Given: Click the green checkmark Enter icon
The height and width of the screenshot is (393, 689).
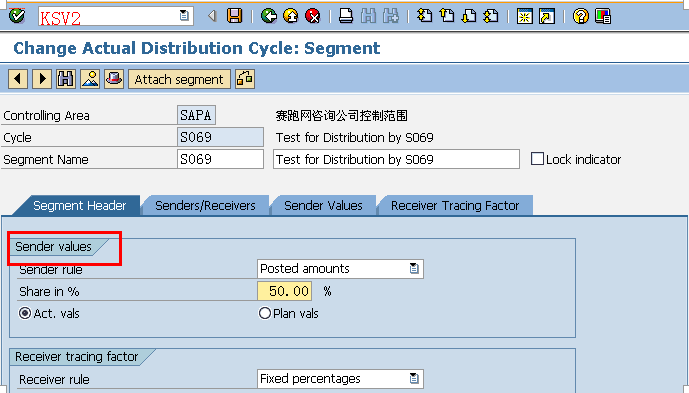Looking at the screenshot, I should [17, 16].
